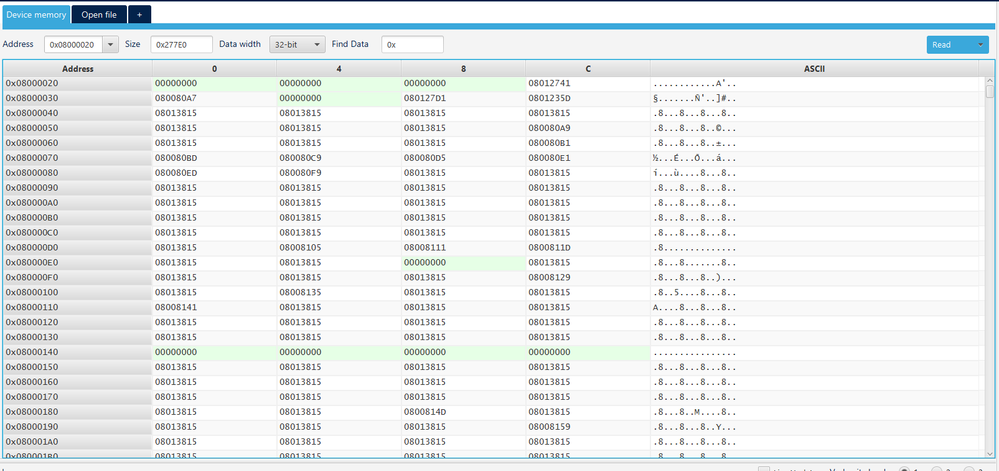Click the cell containing 08008129

point(588,278)
